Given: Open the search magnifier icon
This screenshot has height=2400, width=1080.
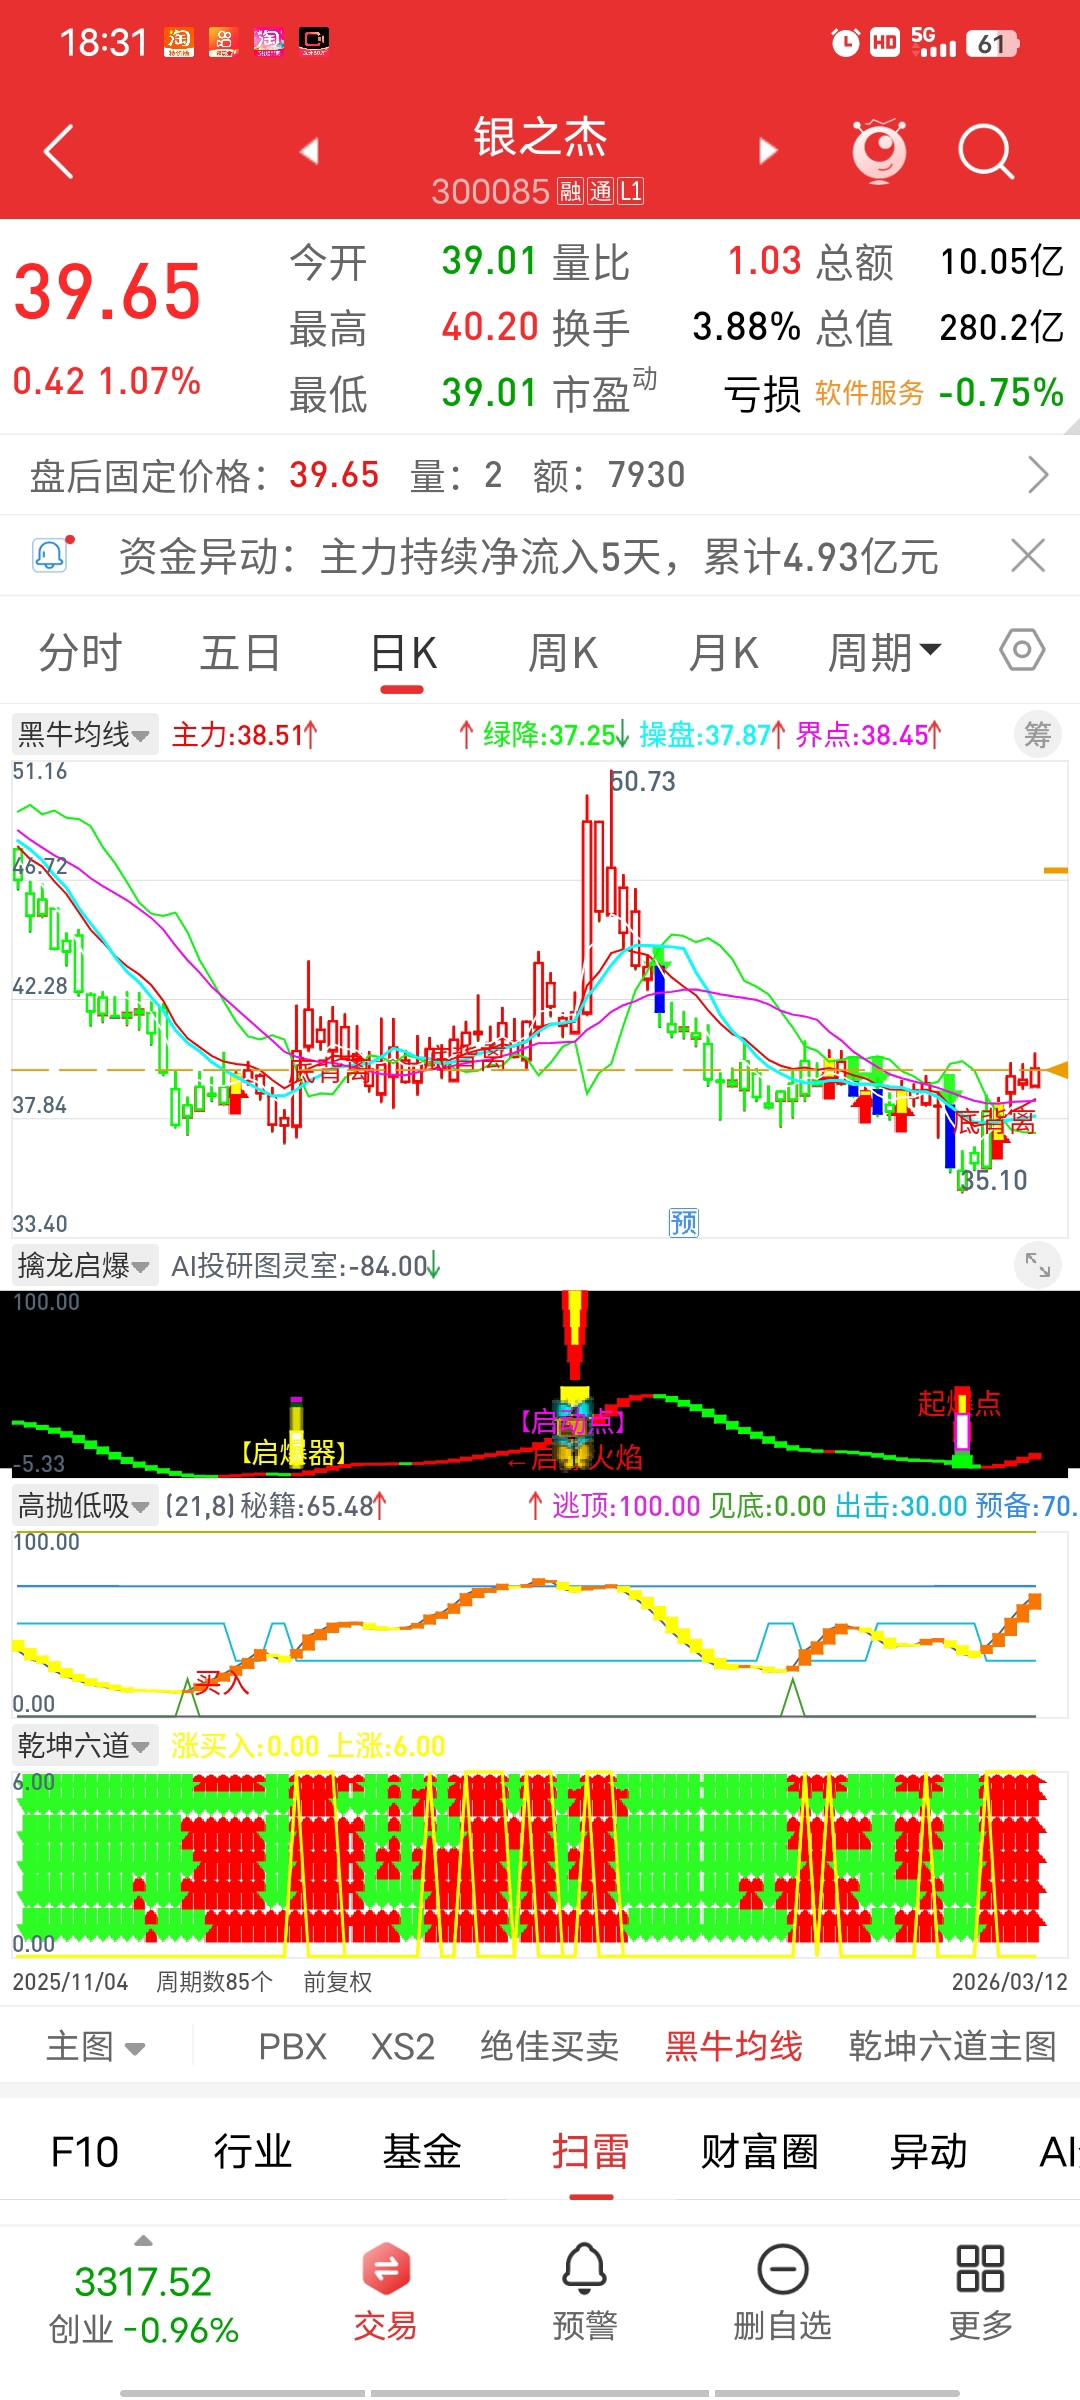Looking at the screenshot, I should click(x=986, y=151).
